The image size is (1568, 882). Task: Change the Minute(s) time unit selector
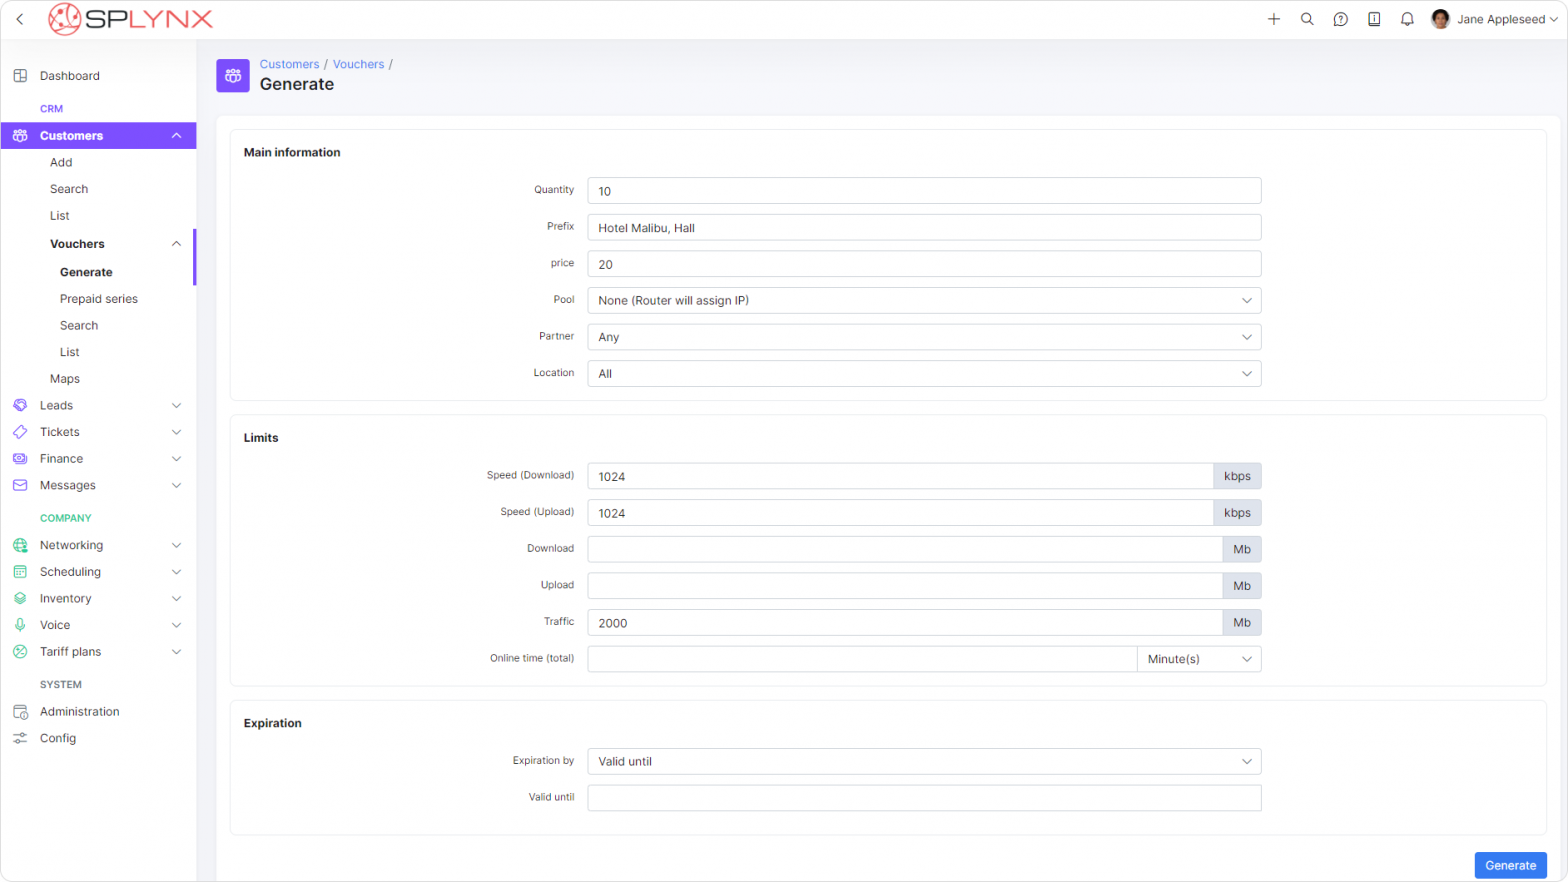pyautogui.click(x=1198, y=659)
